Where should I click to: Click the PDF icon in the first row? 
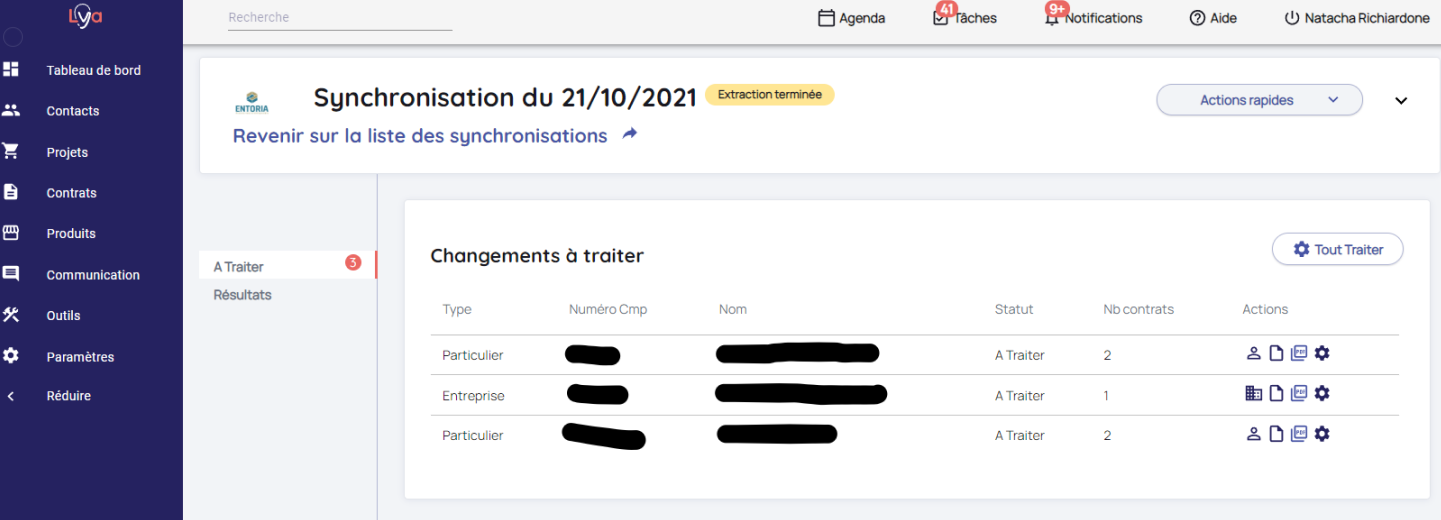[x=1299, y=353]
